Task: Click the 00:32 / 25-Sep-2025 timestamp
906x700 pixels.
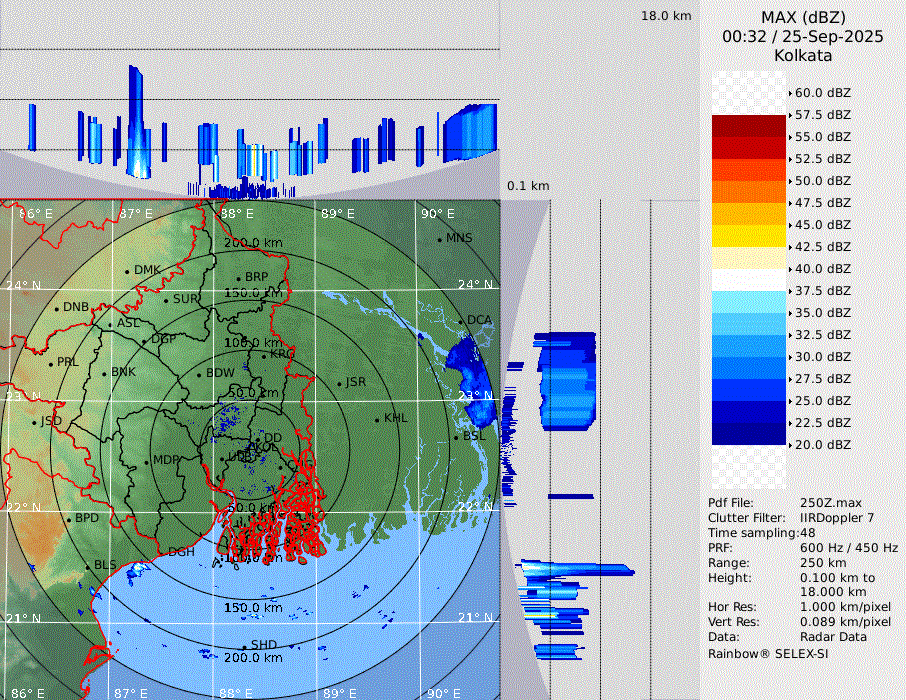Action: [x=803, y=36]
